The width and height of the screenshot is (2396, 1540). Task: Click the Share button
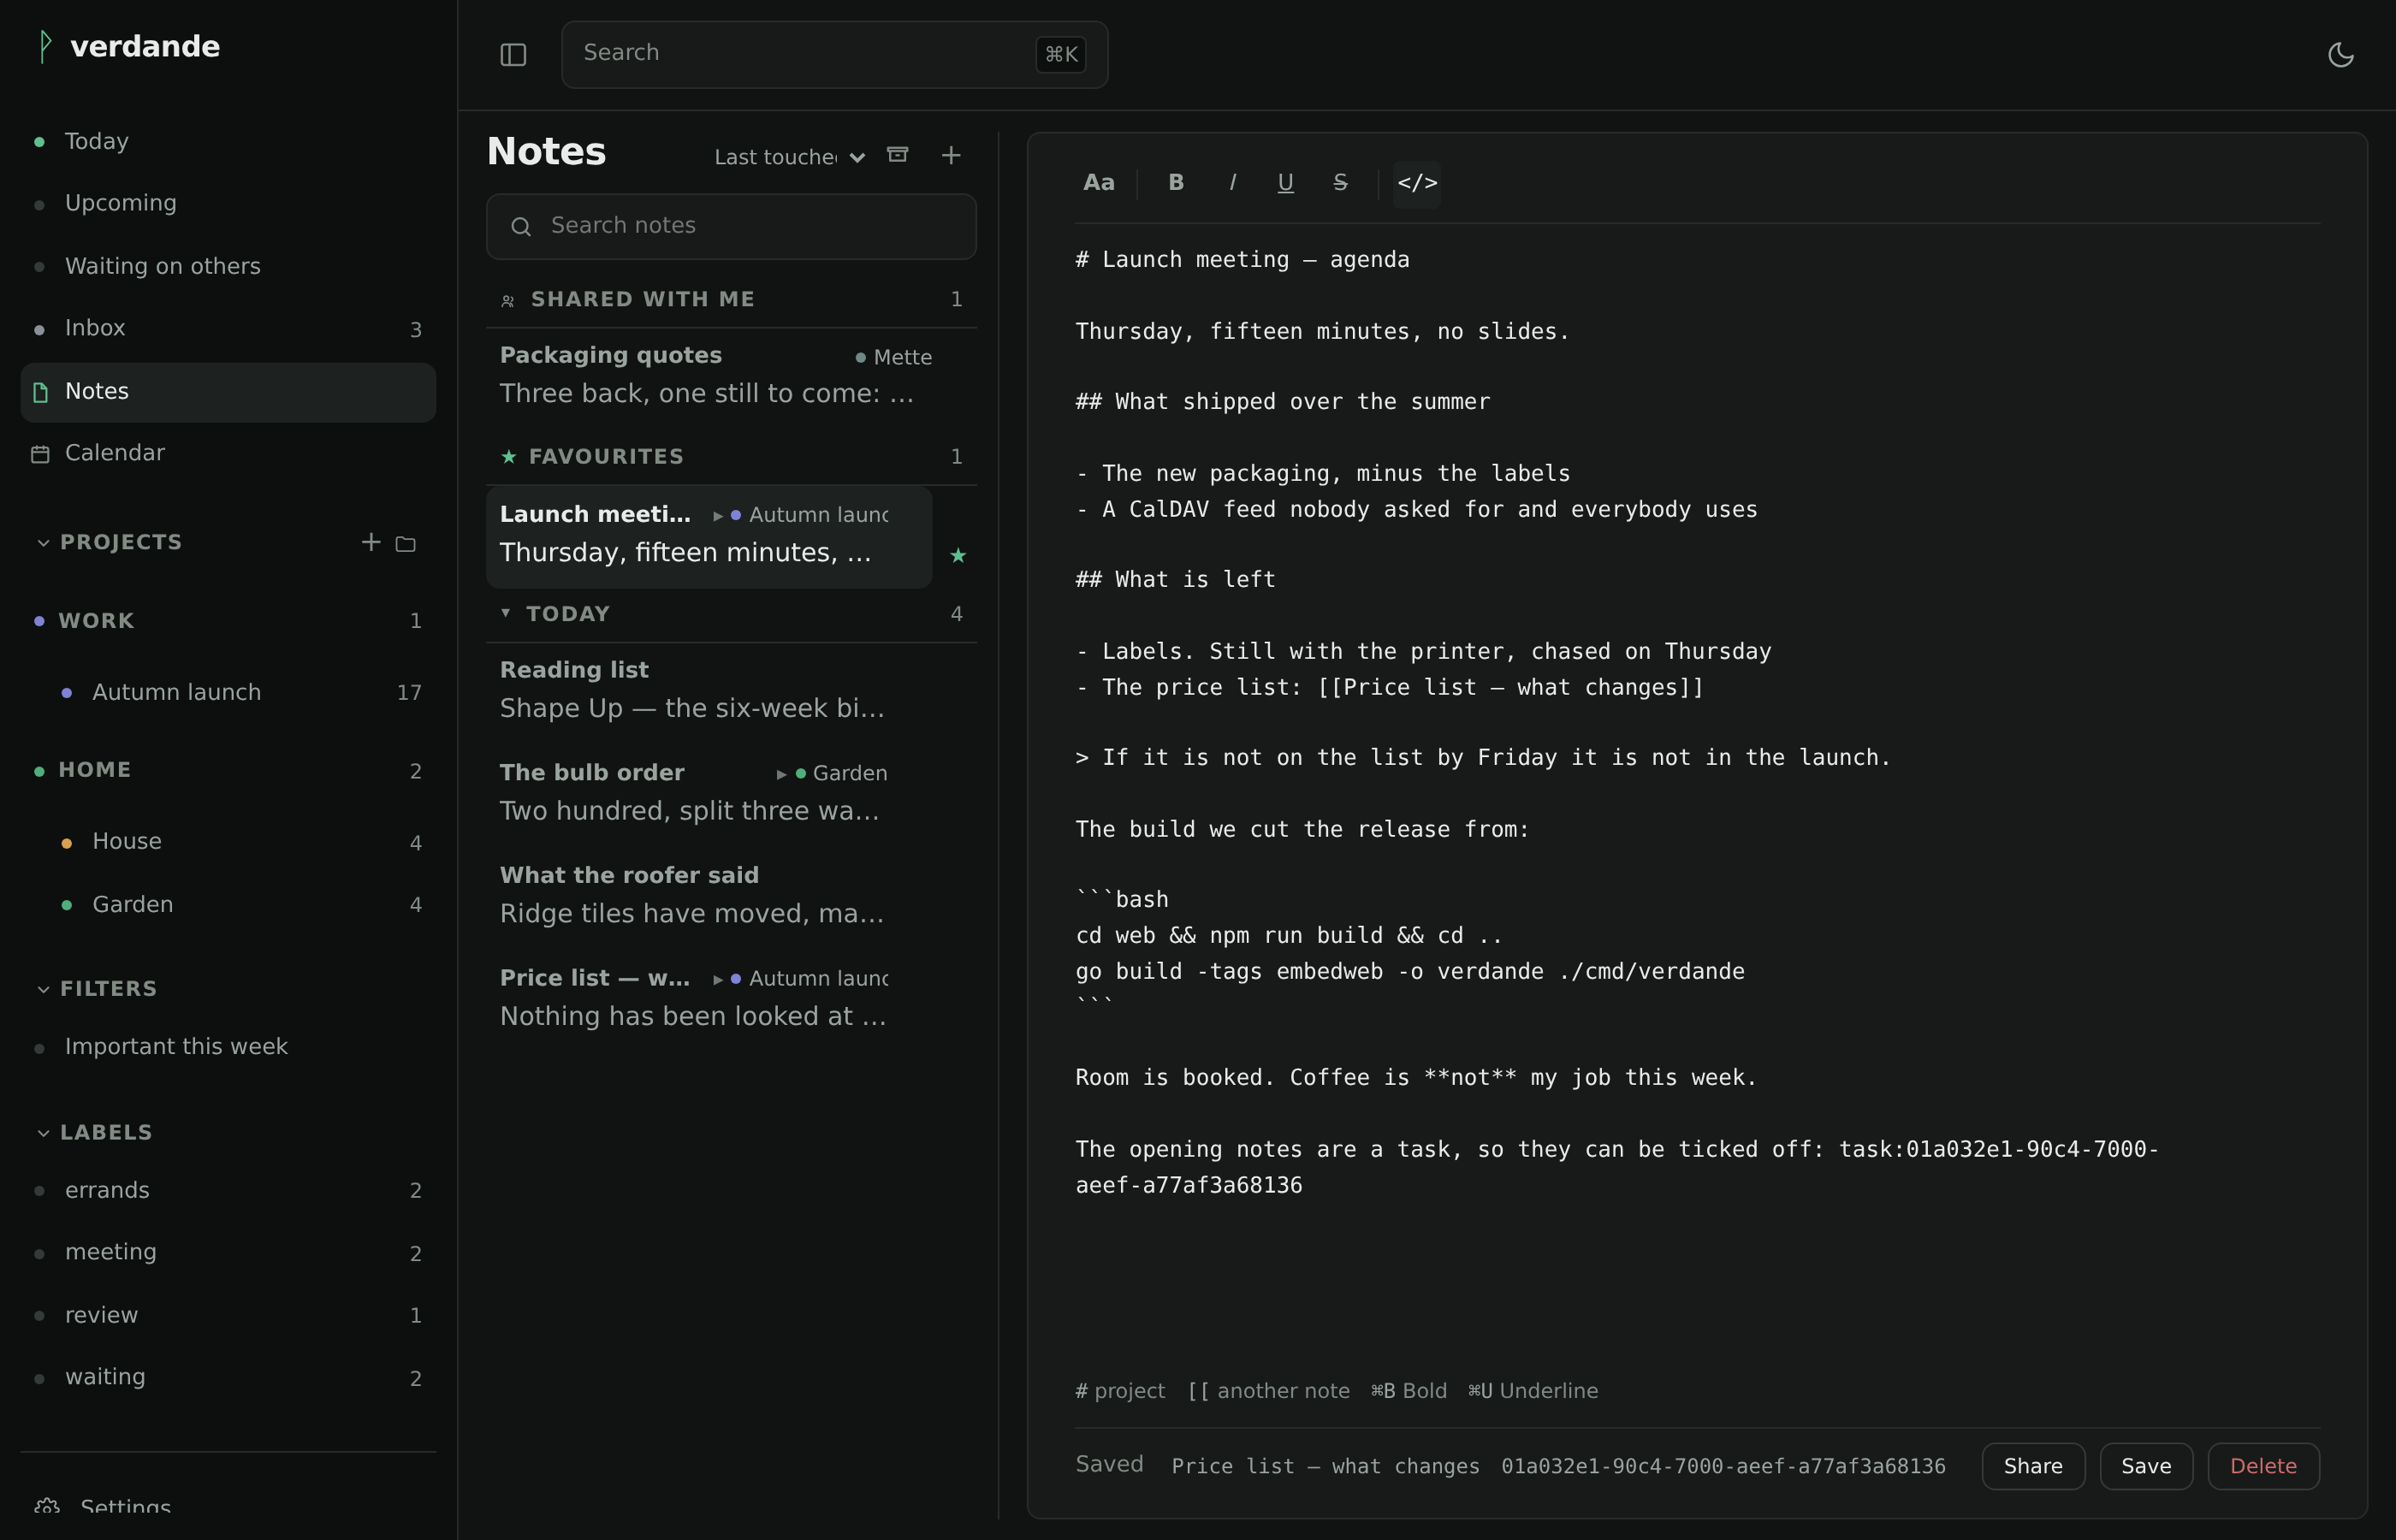[x=2033, y=1466]
